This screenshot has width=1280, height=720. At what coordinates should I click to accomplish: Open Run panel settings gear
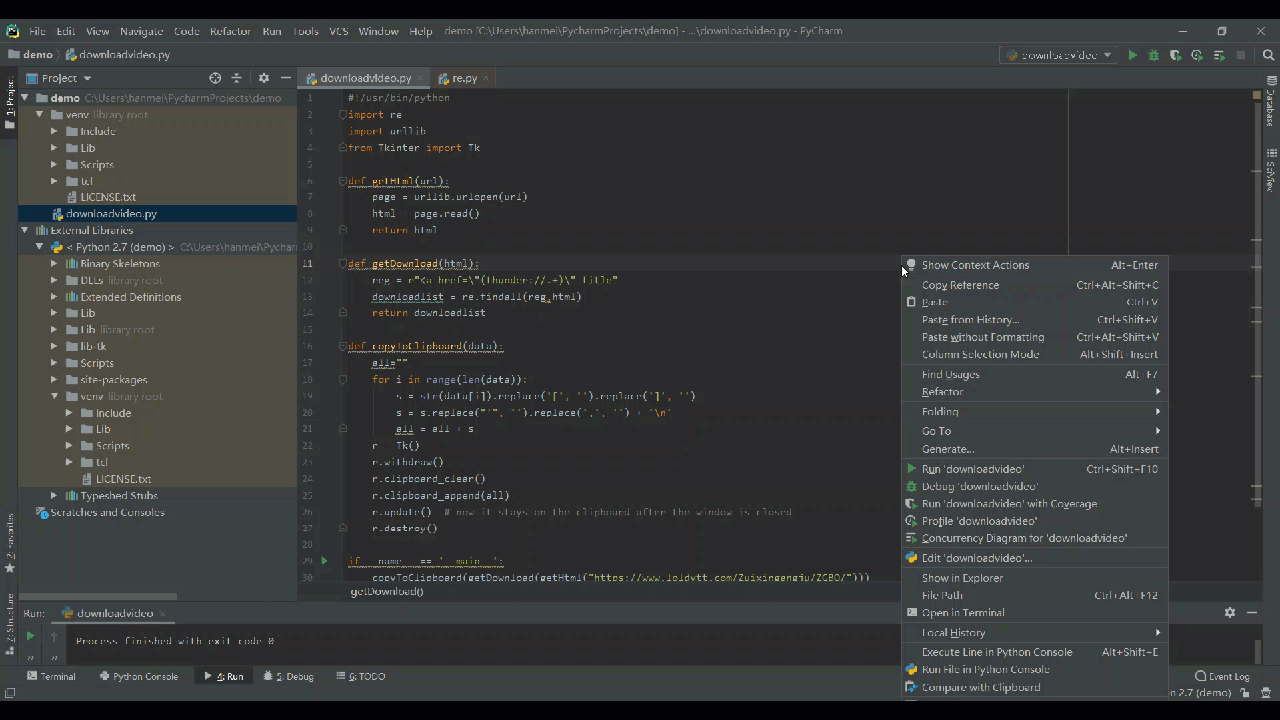[x=1230, y=612]
